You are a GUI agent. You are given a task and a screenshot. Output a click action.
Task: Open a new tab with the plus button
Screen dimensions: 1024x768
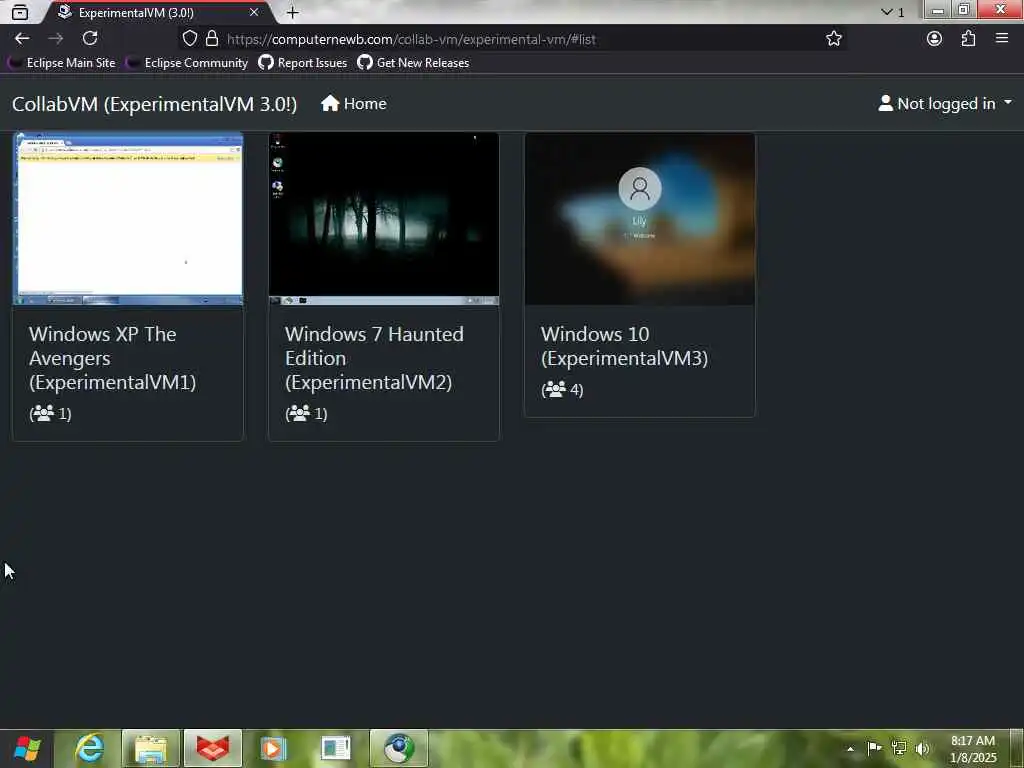293,12
